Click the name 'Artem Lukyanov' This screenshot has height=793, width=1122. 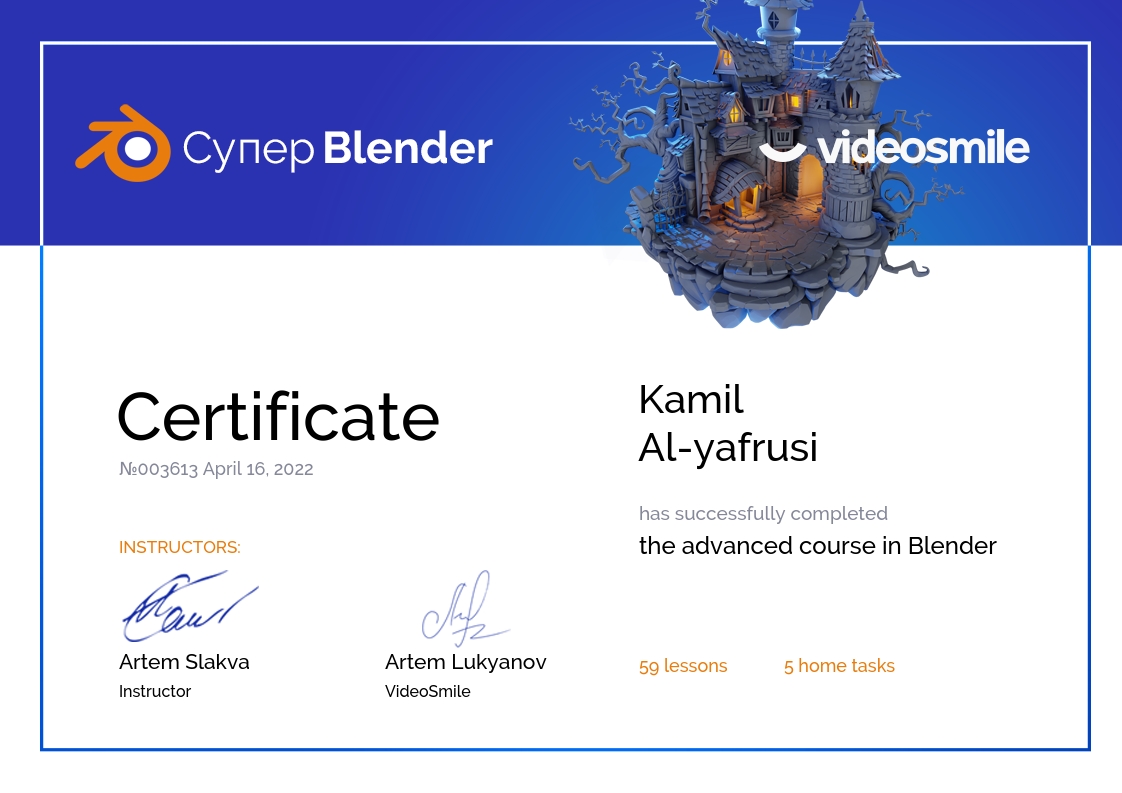pyautogui.click(x=466, y=662)
